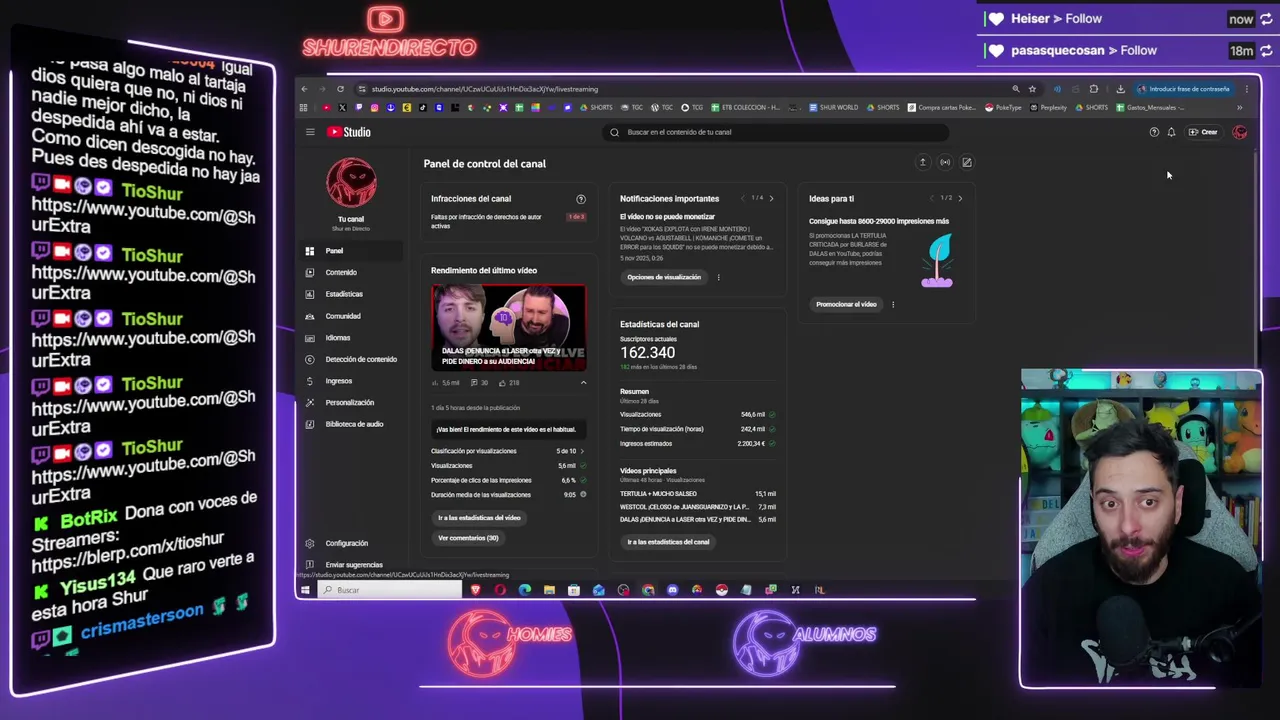Show previous important notification
This screenshot has height=720, width=1280.
coord(743,198)
